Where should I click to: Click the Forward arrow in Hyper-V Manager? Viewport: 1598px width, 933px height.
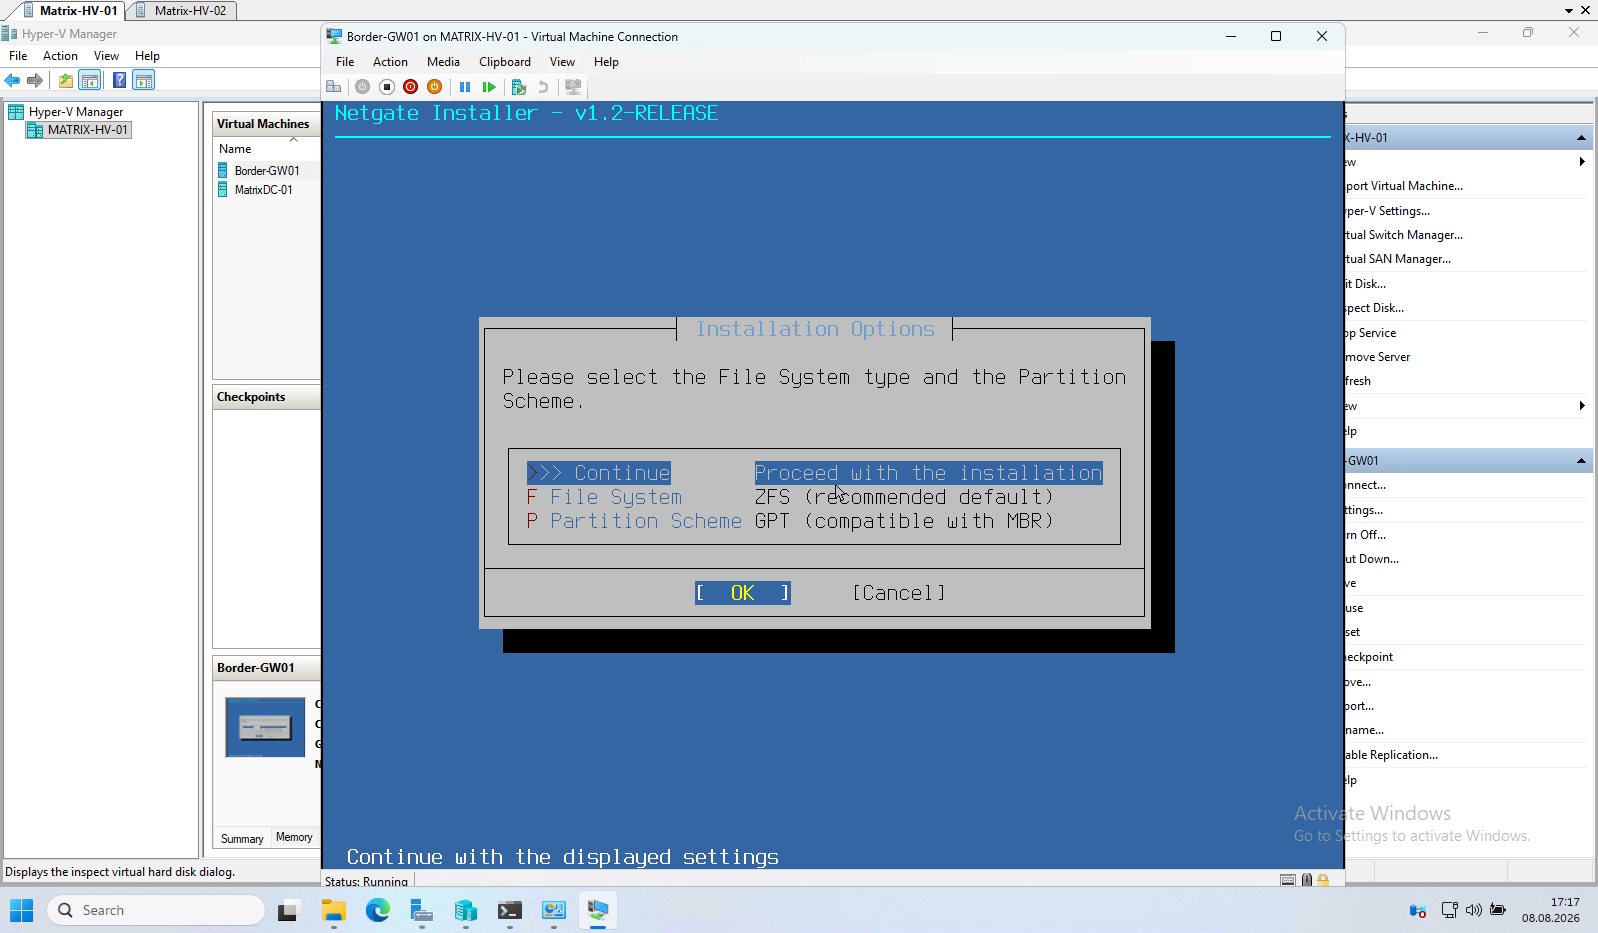coord(35,80)
